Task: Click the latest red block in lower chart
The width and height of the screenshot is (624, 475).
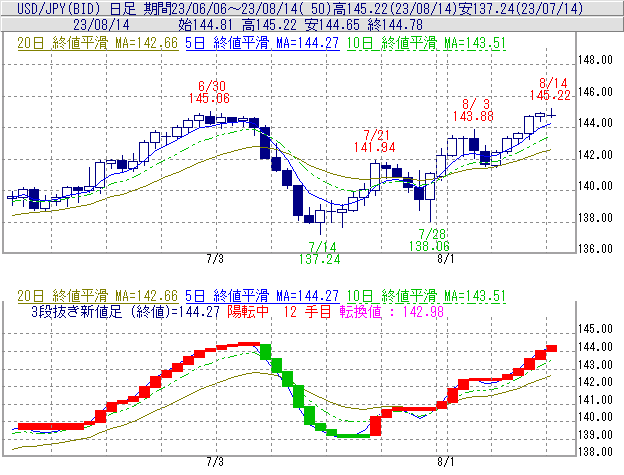Action: pyautogui.click(x=551, y=348)
